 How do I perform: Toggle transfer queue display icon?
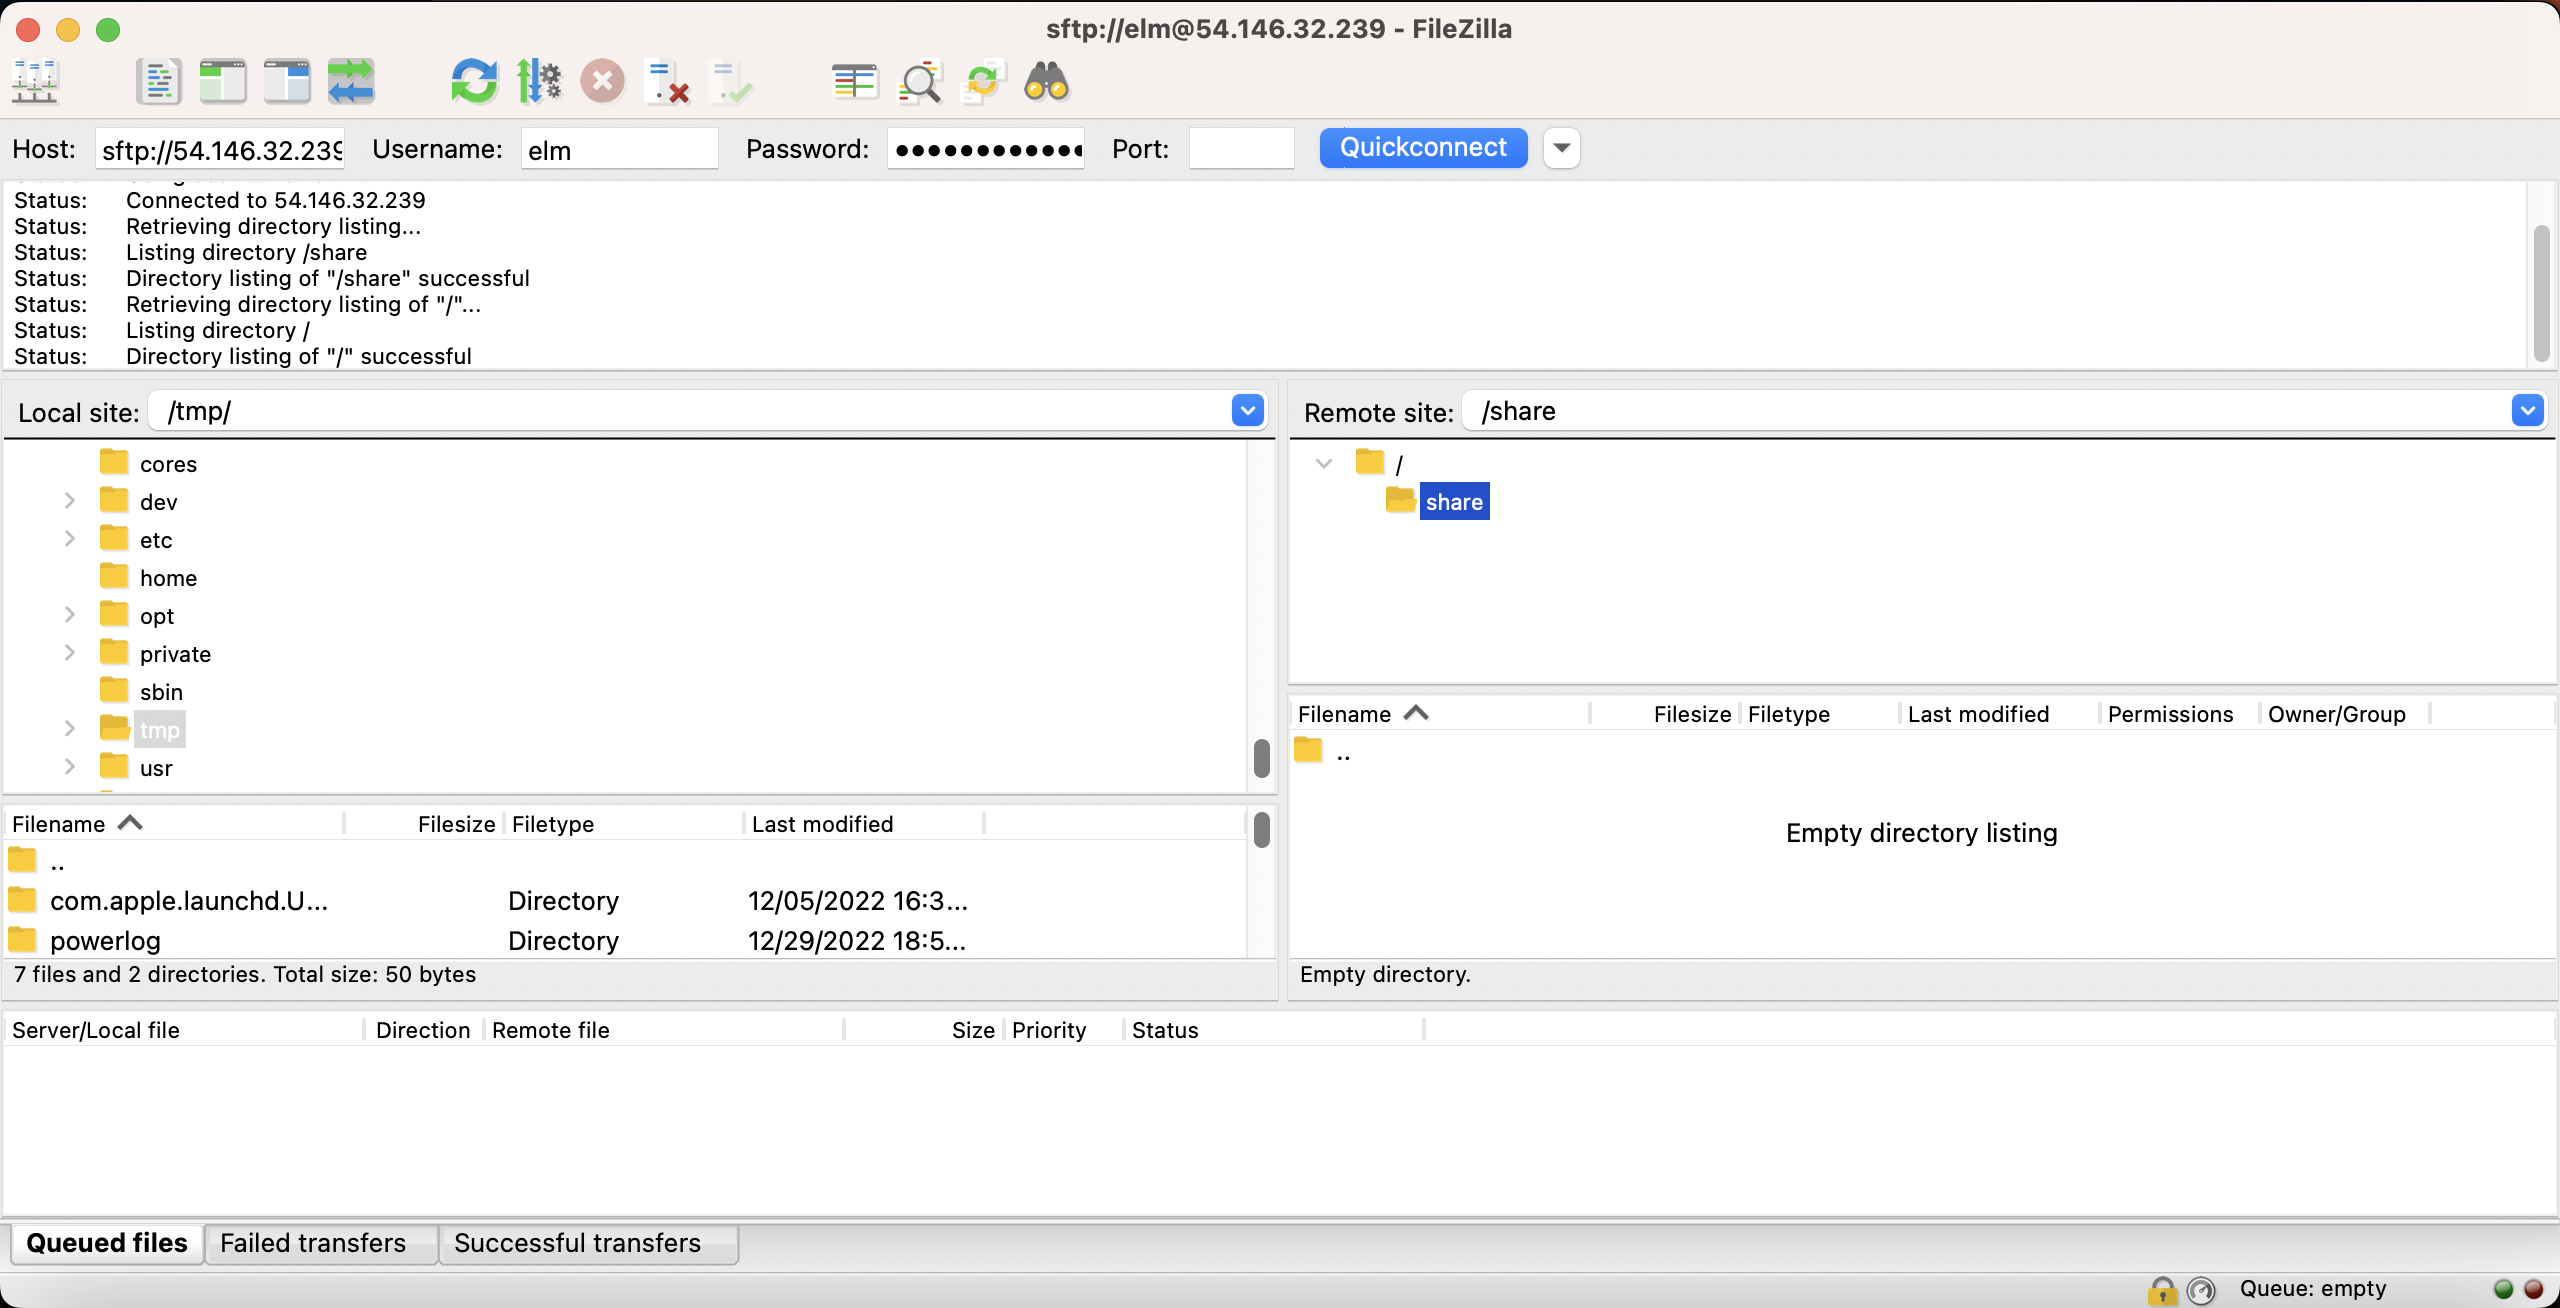(x=351, y=82)
